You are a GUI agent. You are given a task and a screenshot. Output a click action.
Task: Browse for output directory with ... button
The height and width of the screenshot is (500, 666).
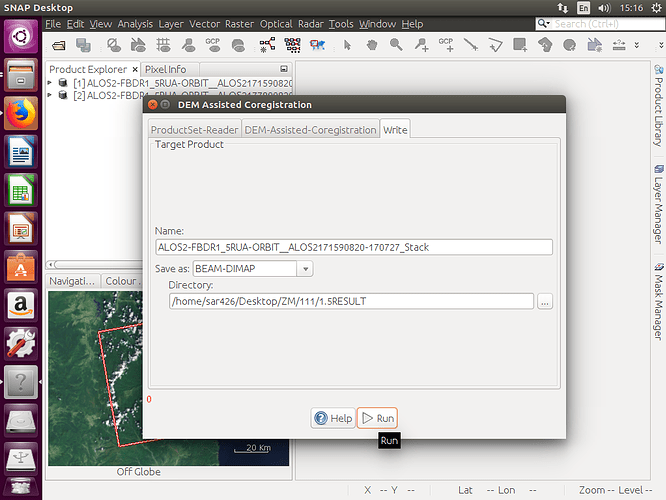(545, 302)
